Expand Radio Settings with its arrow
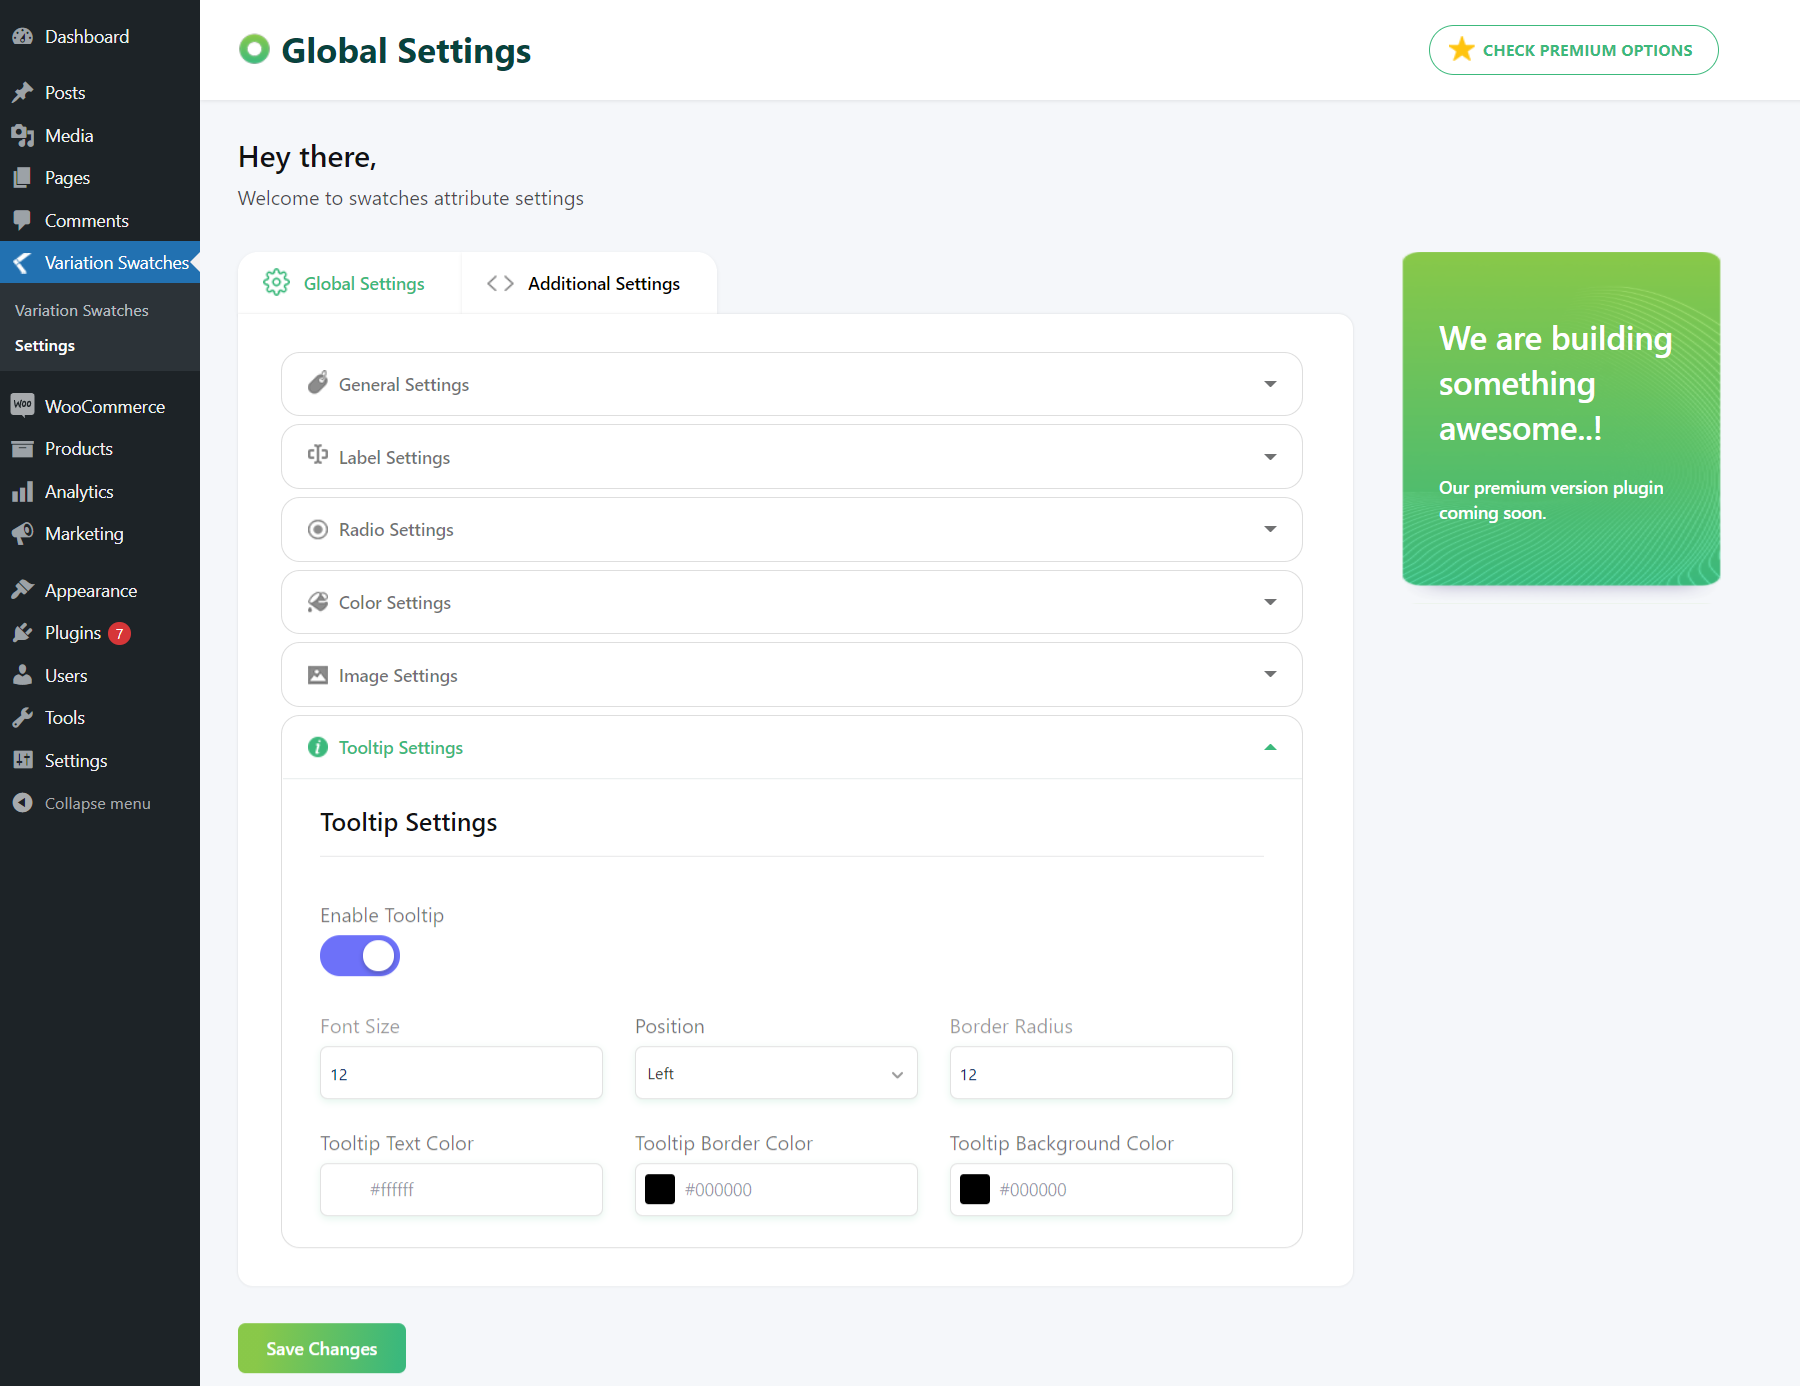Screen dimensions: 1800x1386 pyautogui.click(x=1270, y=529)
